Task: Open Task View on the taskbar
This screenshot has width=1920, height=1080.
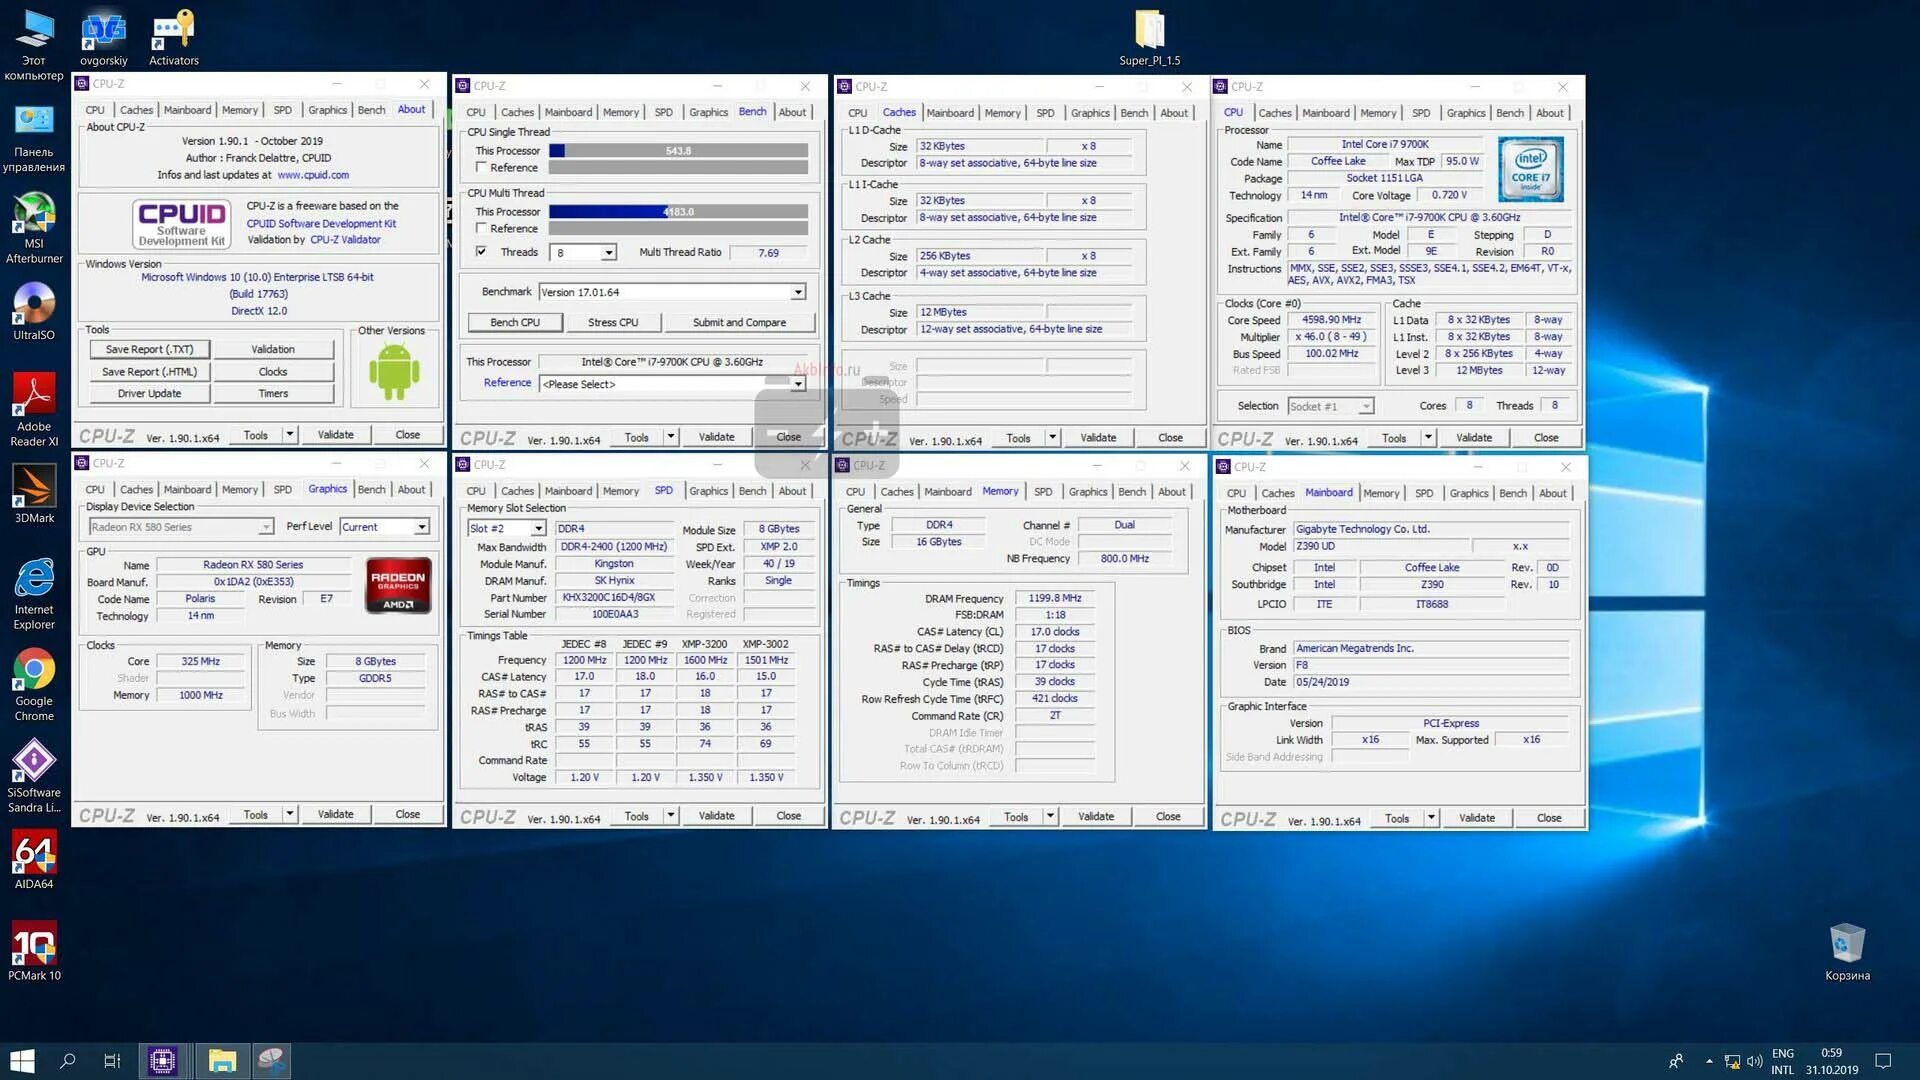Action: click(x=112, y=1061)
